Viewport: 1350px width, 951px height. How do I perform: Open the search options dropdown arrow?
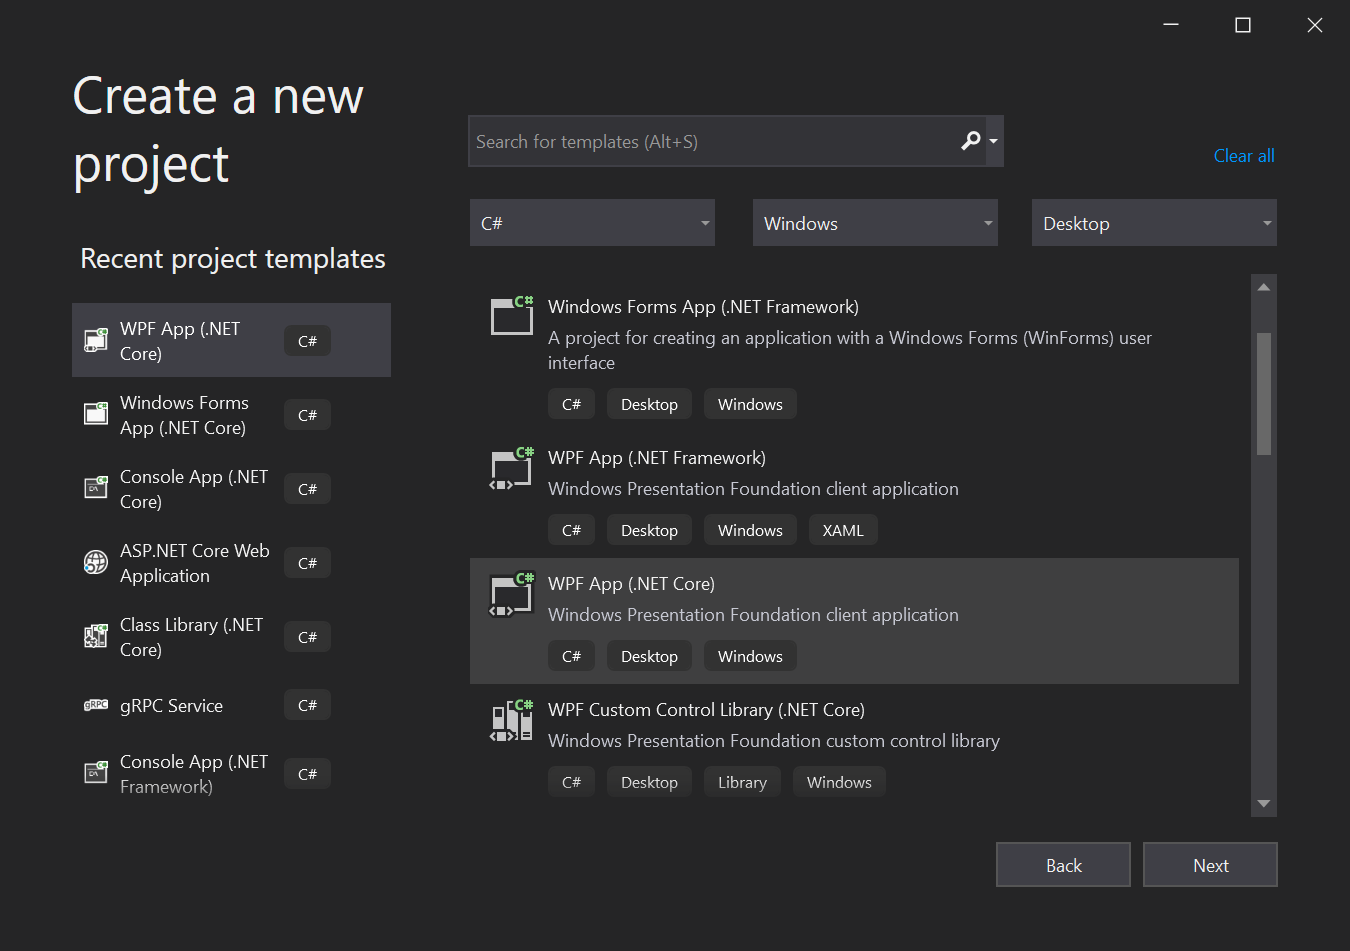993,141
